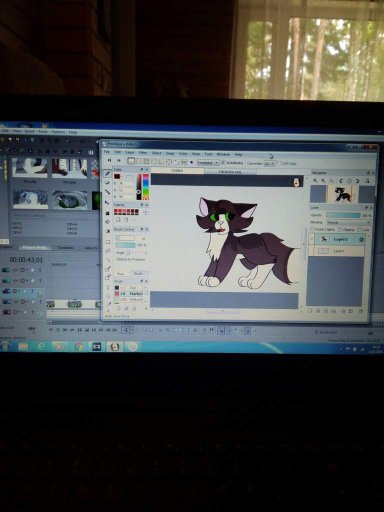Open the layer Blending mode dropdown
The height and width of the screenshot is (512, 384).
pyautogui.click(x=349, y=222)
